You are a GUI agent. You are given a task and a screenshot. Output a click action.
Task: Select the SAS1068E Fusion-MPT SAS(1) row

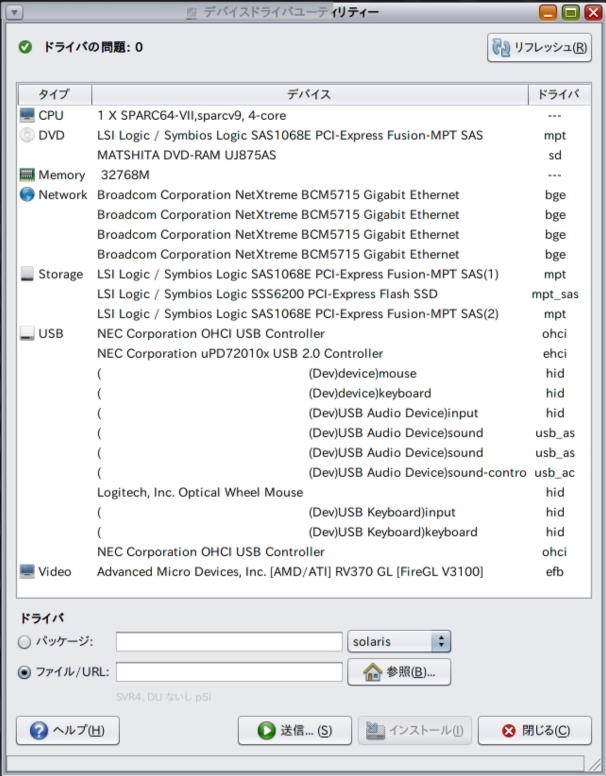coord(304,274)
